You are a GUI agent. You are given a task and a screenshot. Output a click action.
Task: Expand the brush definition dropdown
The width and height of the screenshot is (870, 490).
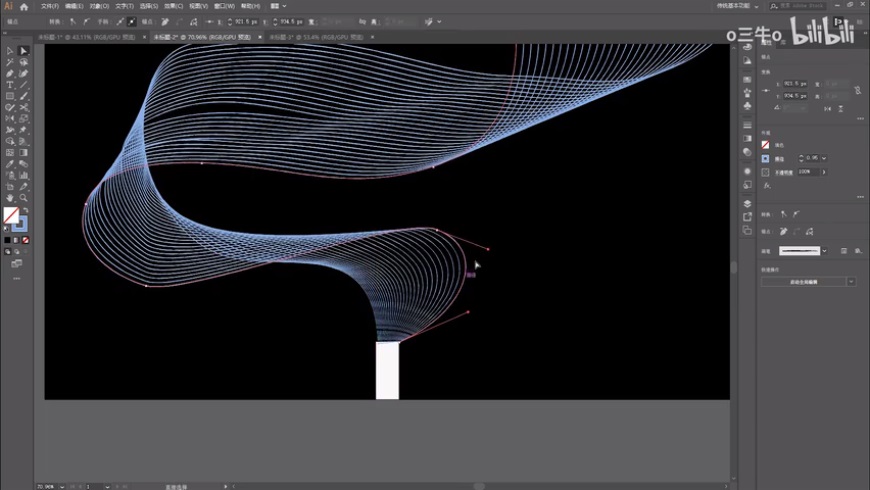click(825, 251)
